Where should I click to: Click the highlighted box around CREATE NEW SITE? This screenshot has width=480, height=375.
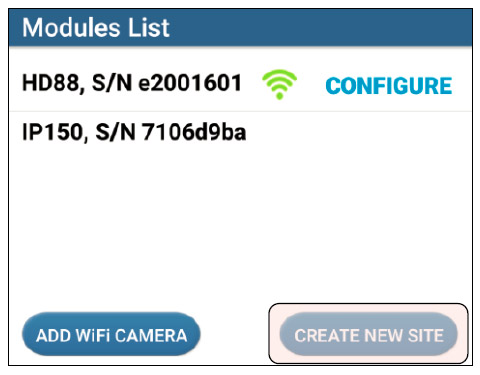369,333
